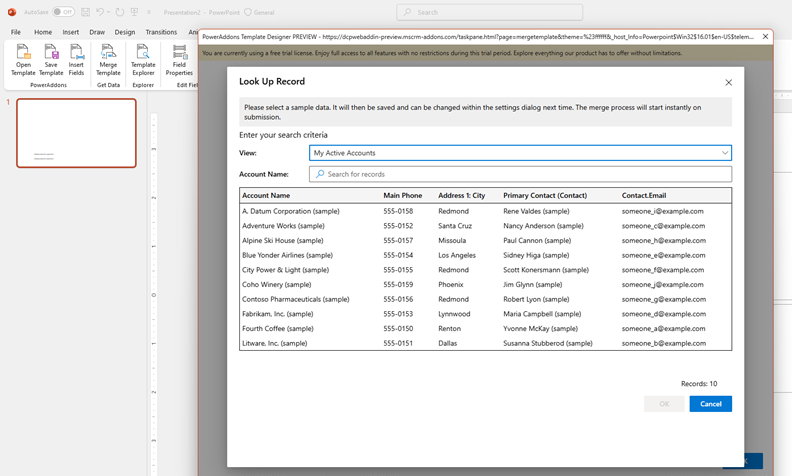Screen dimensions: 792x476
Task: Click the shield icon next to General
Action: point(248,12)
